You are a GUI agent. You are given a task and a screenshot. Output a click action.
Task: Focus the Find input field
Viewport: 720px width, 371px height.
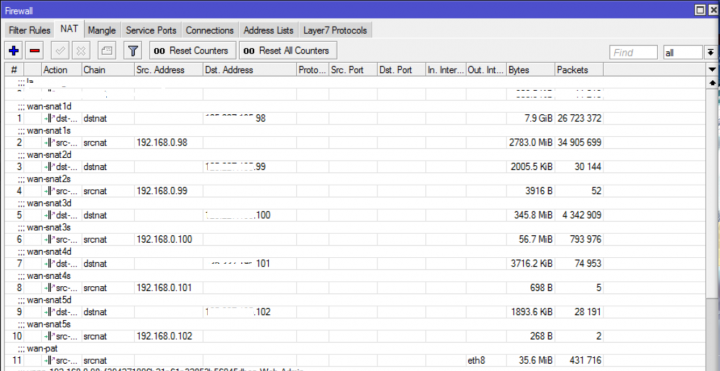pos(633,53)
